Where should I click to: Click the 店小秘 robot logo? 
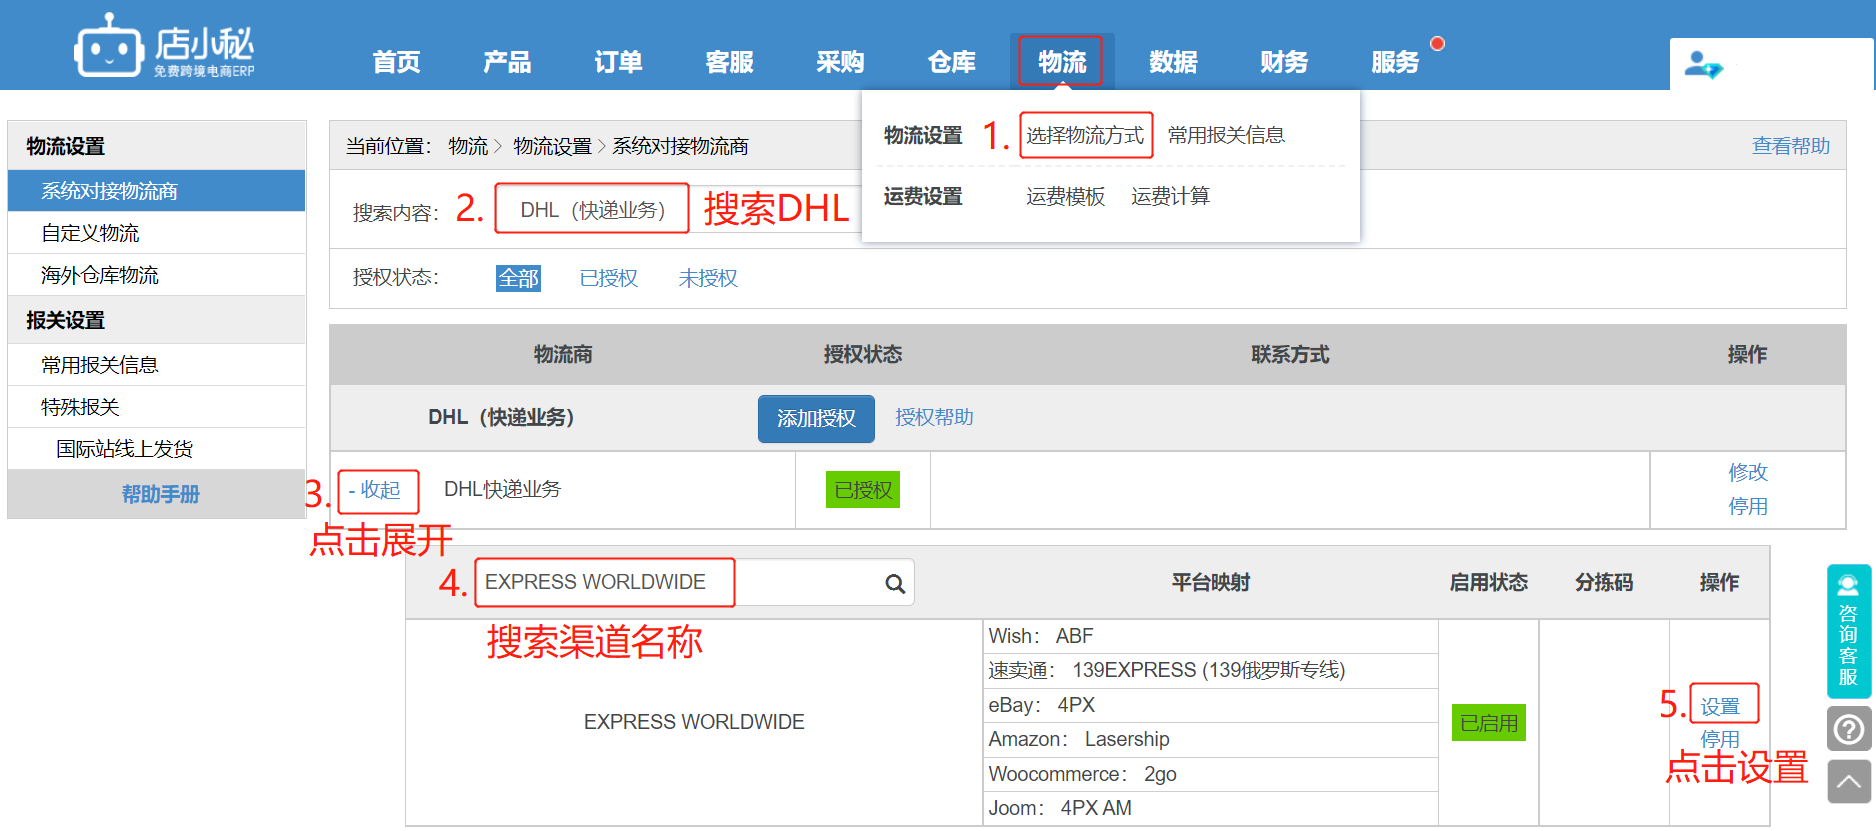pyautogui.click(x=164, y=46)
